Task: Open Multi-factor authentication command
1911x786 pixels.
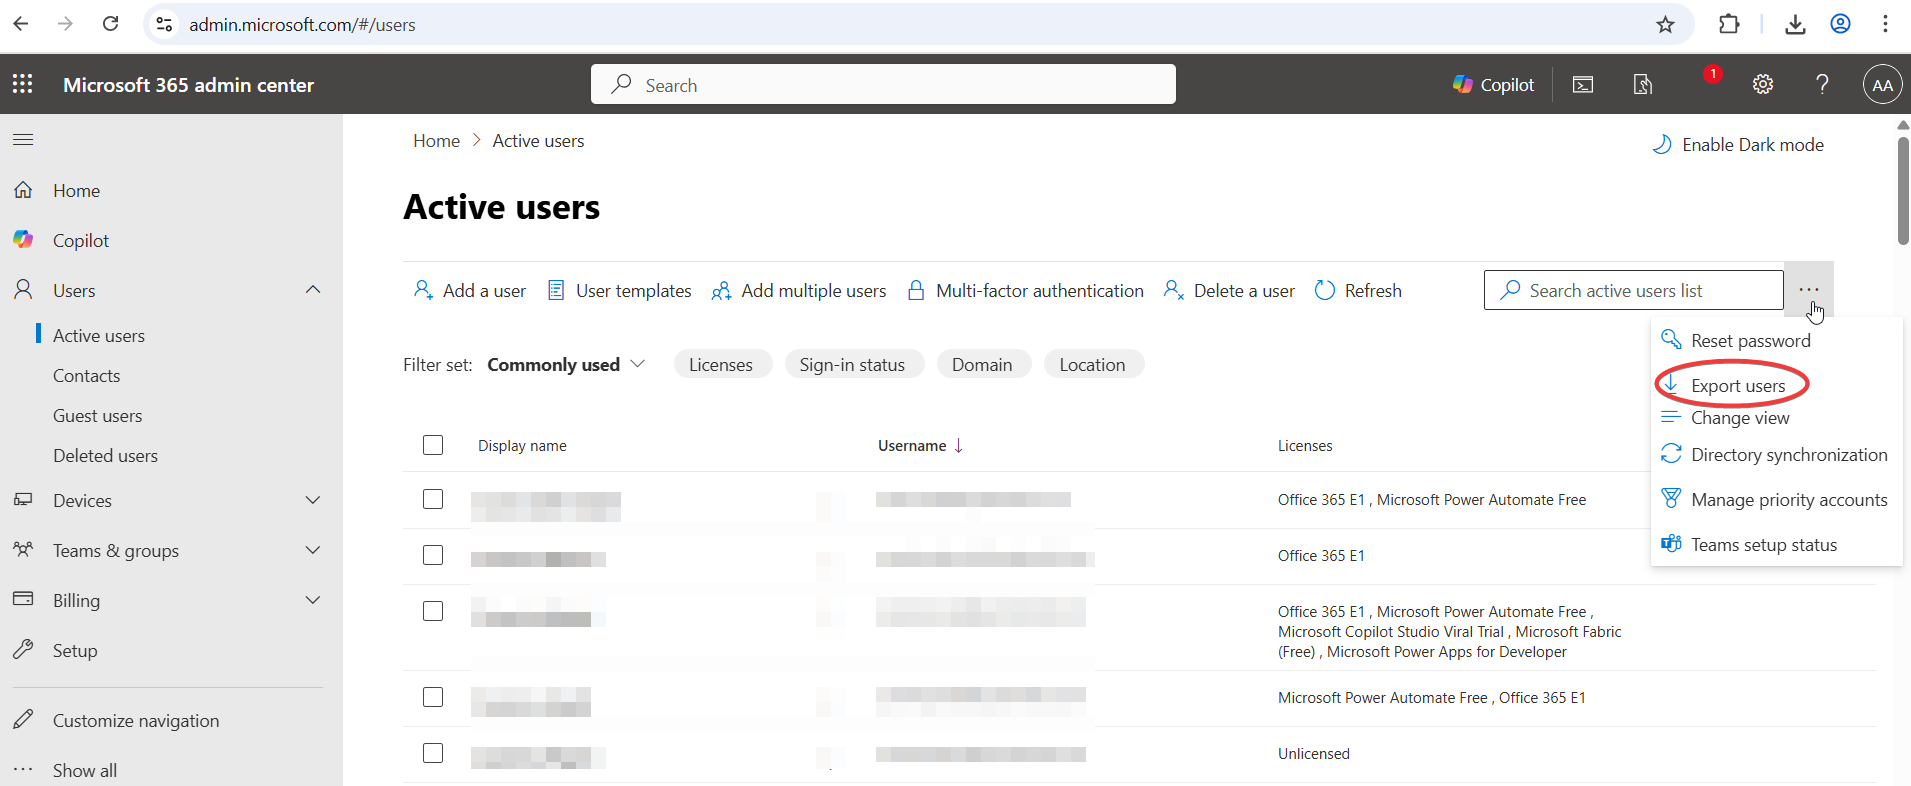Action: coord(1025,291)
